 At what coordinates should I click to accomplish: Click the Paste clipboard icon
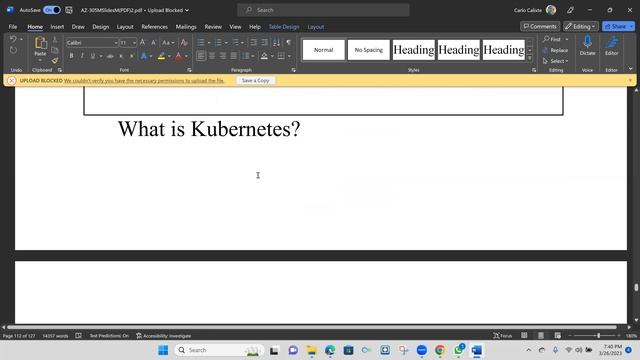pyautogui.click(x=40, y=43)
